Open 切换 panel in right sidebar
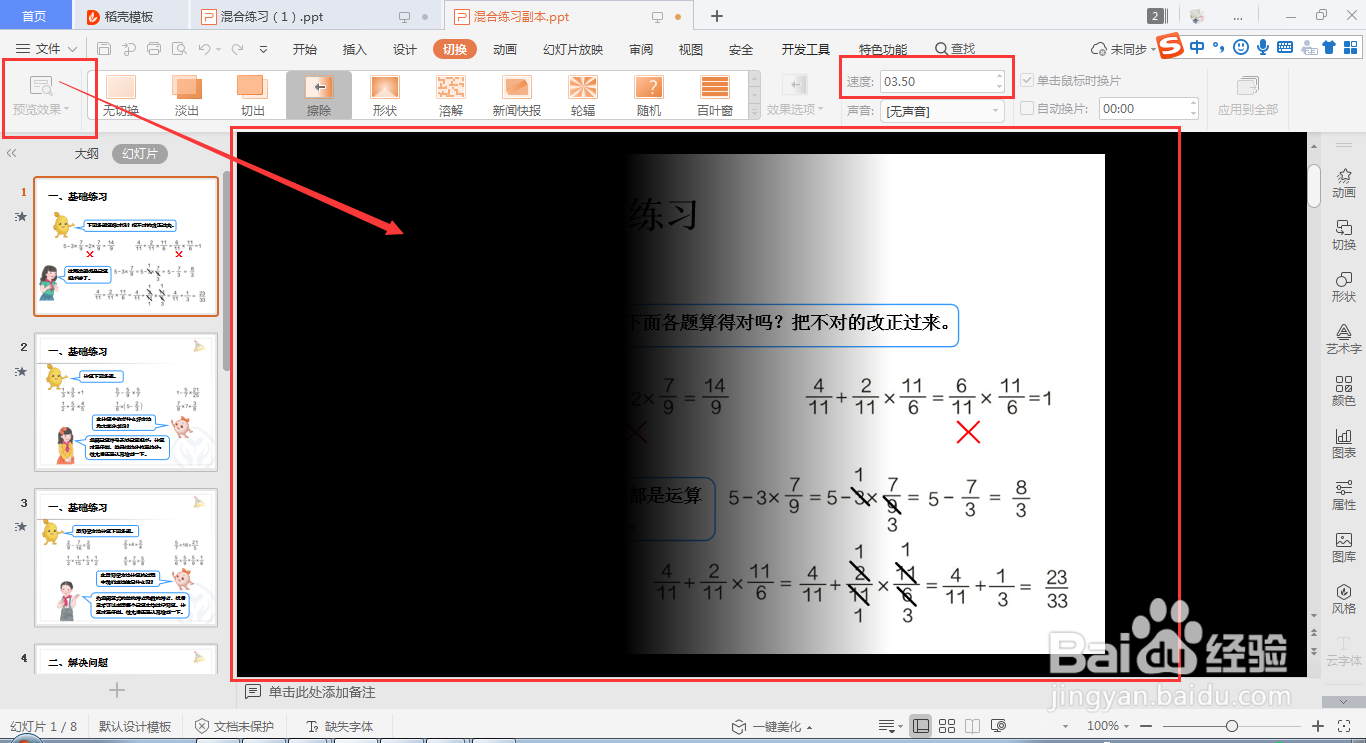 pos(1344,235)
